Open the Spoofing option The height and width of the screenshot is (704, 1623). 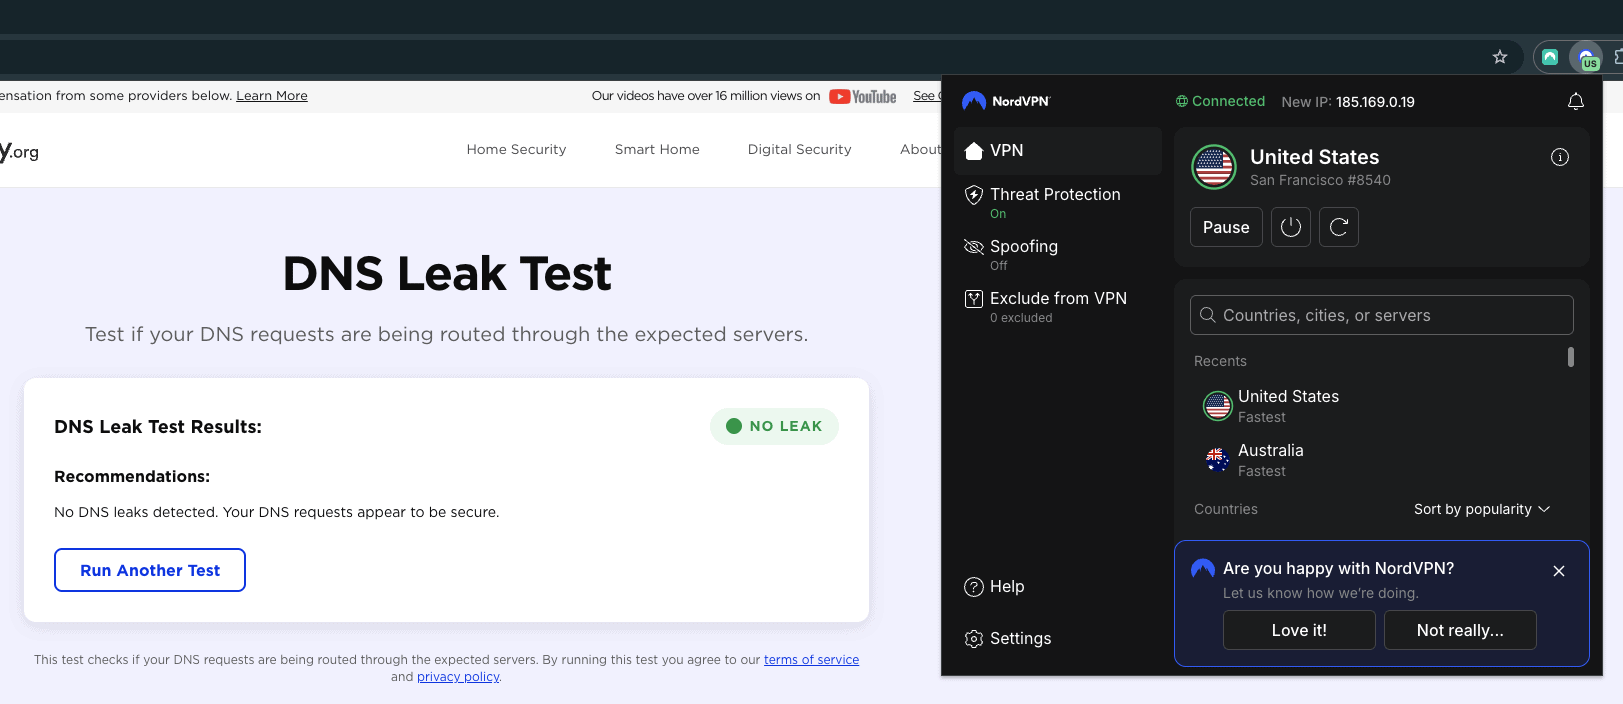point(1058,254)
